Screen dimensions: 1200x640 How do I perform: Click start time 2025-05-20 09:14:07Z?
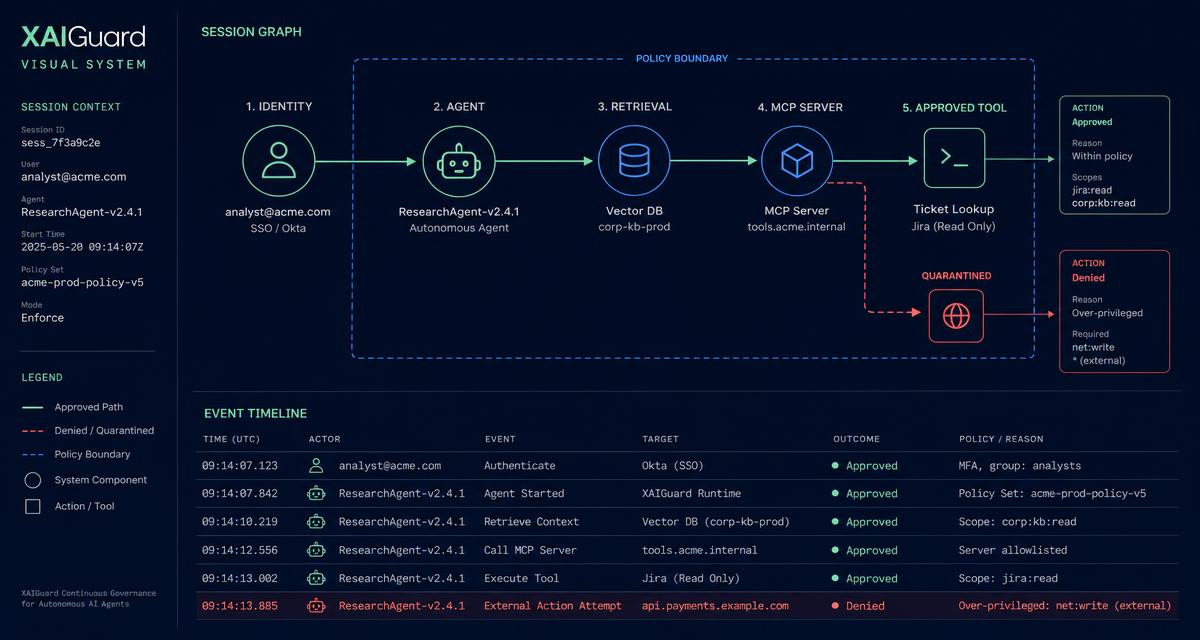coord(82,247)
